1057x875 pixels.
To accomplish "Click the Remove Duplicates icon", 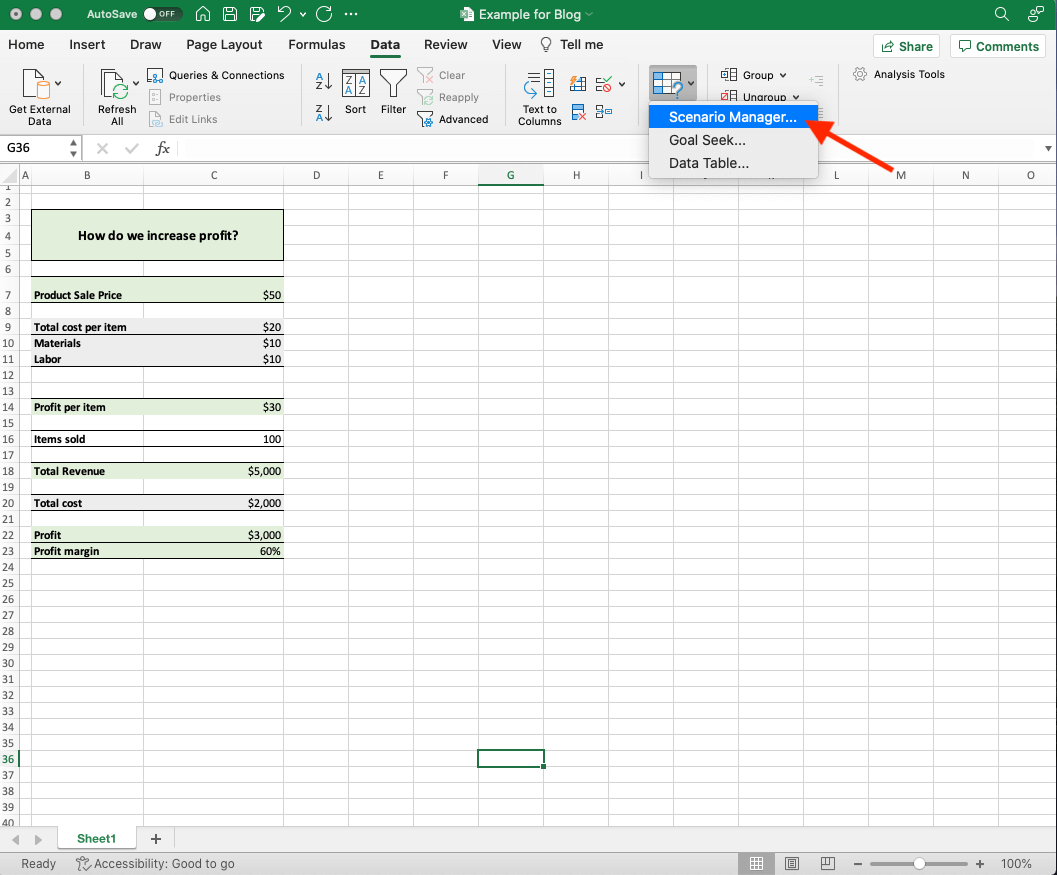I will point(578,112).
